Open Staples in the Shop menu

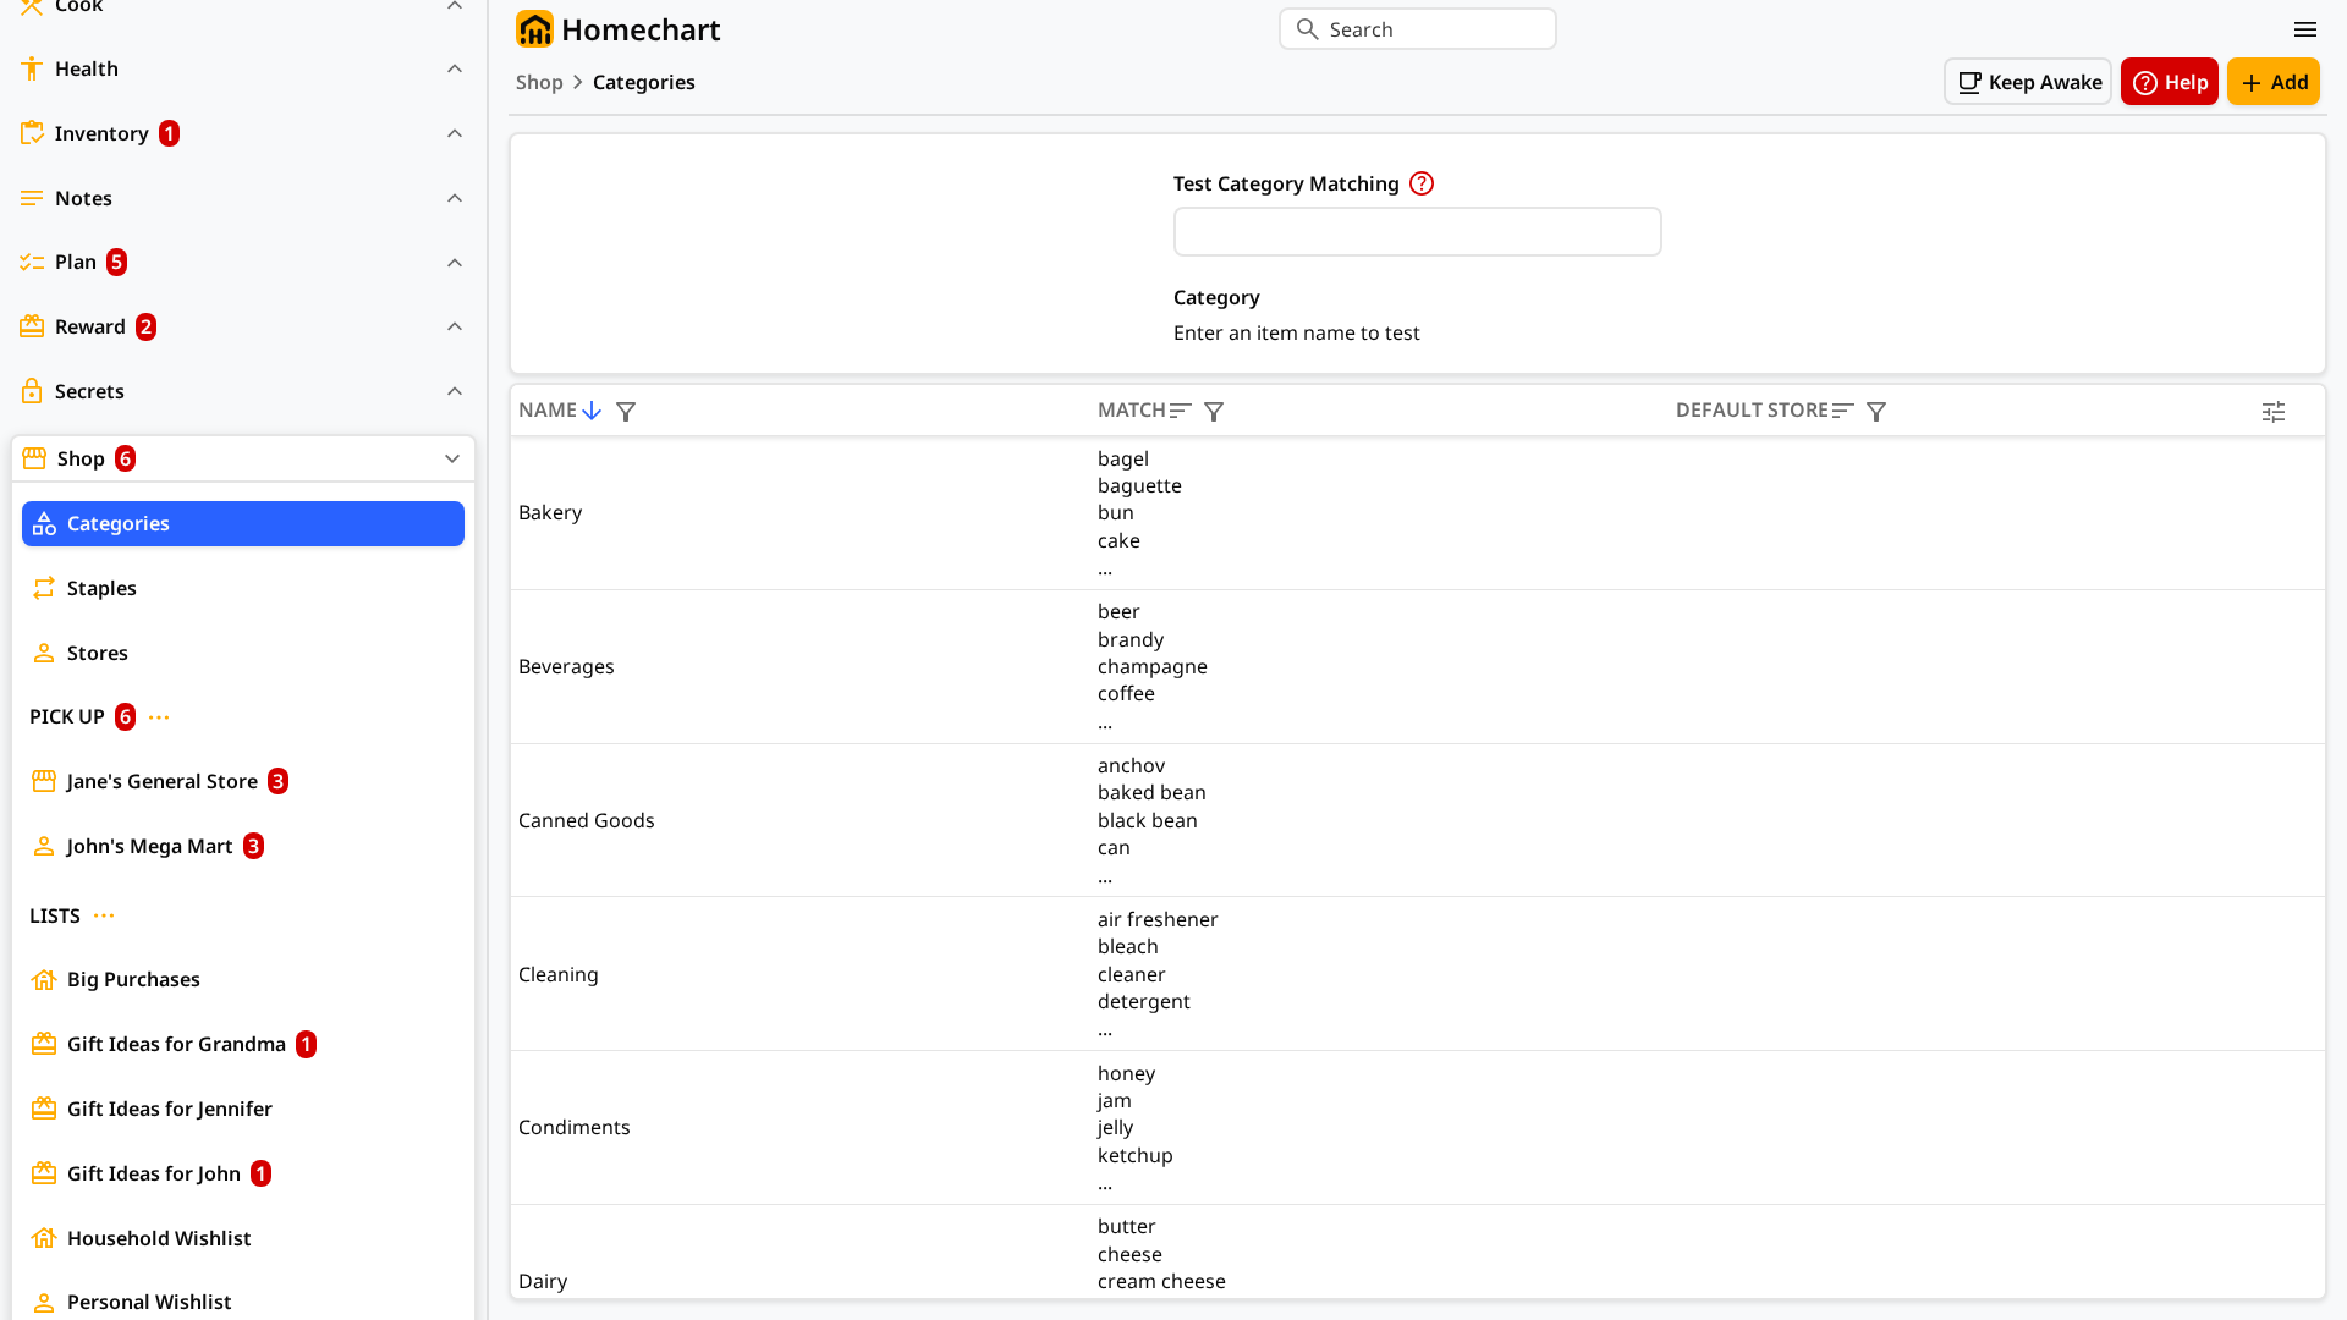243,588
